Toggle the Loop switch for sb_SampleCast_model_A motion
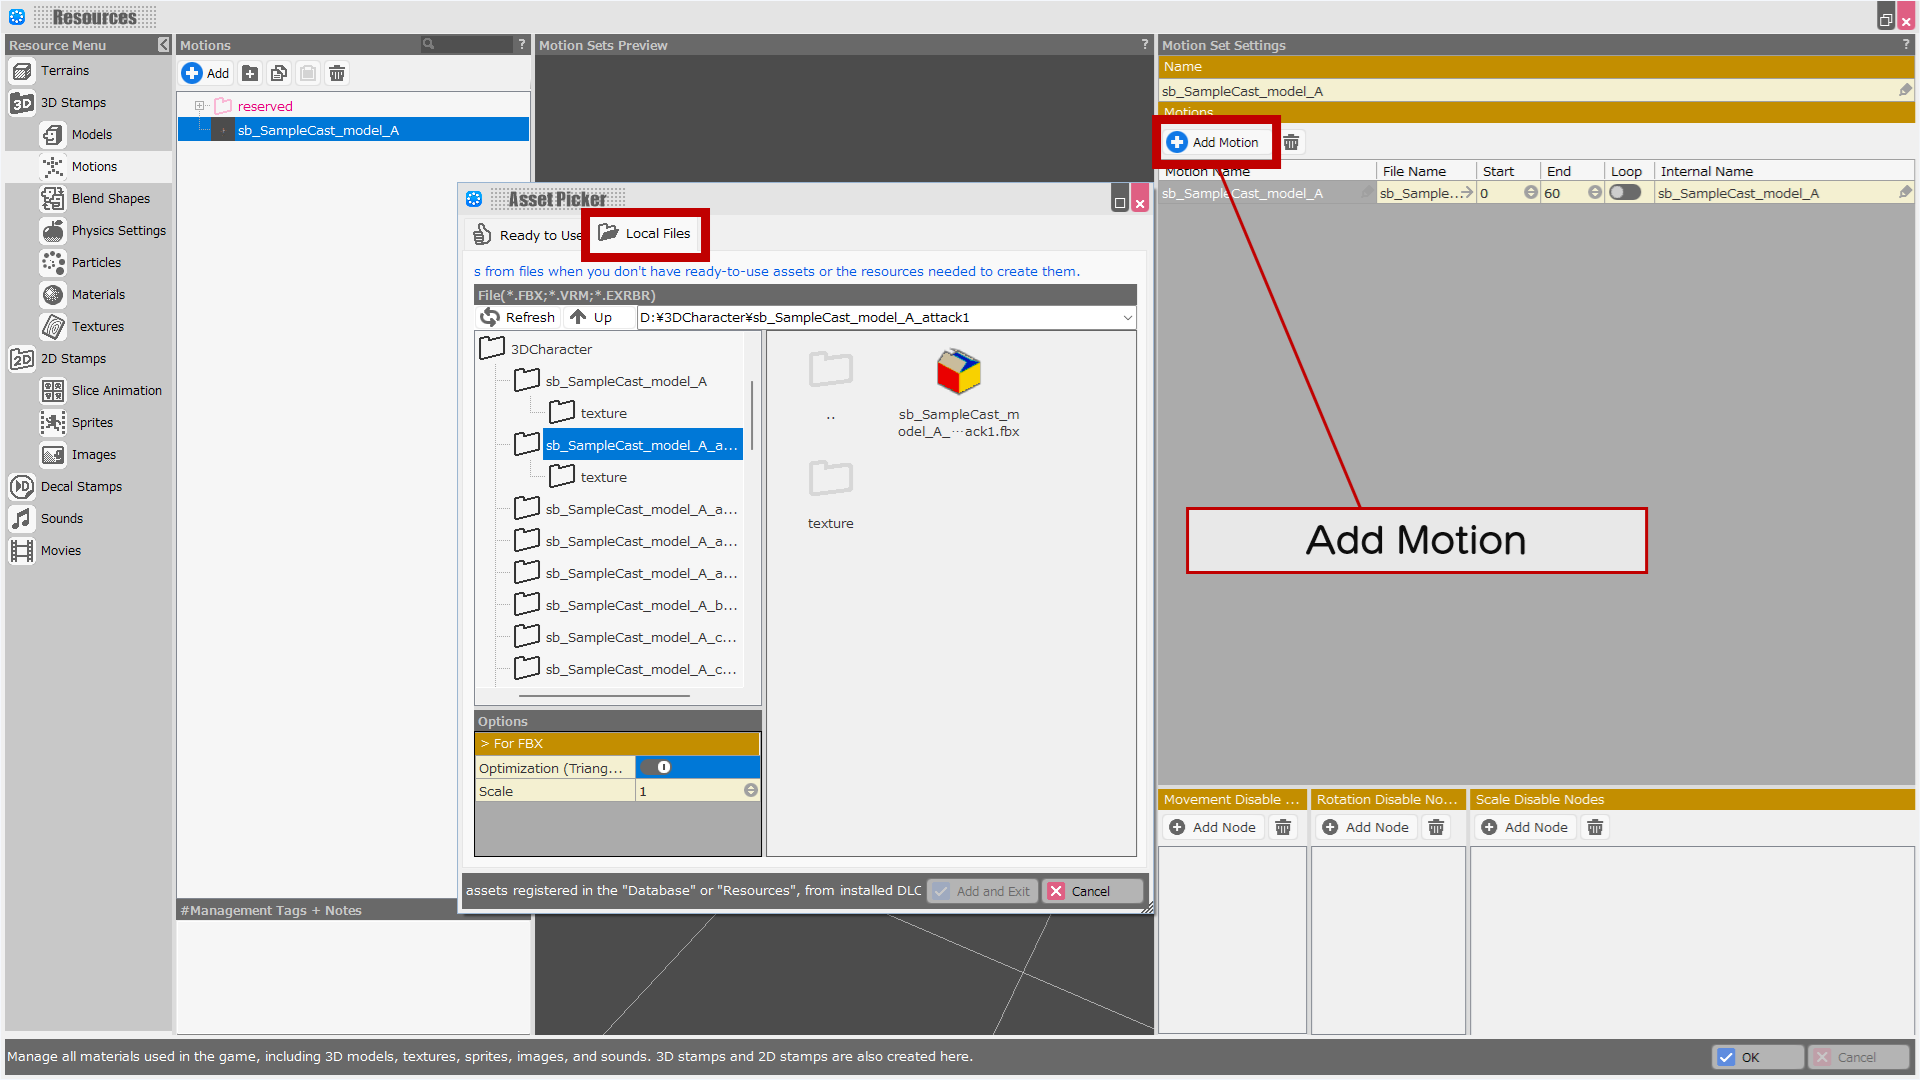The width and height of the screenshot is (1920, 1080). tap(1625, 193)
